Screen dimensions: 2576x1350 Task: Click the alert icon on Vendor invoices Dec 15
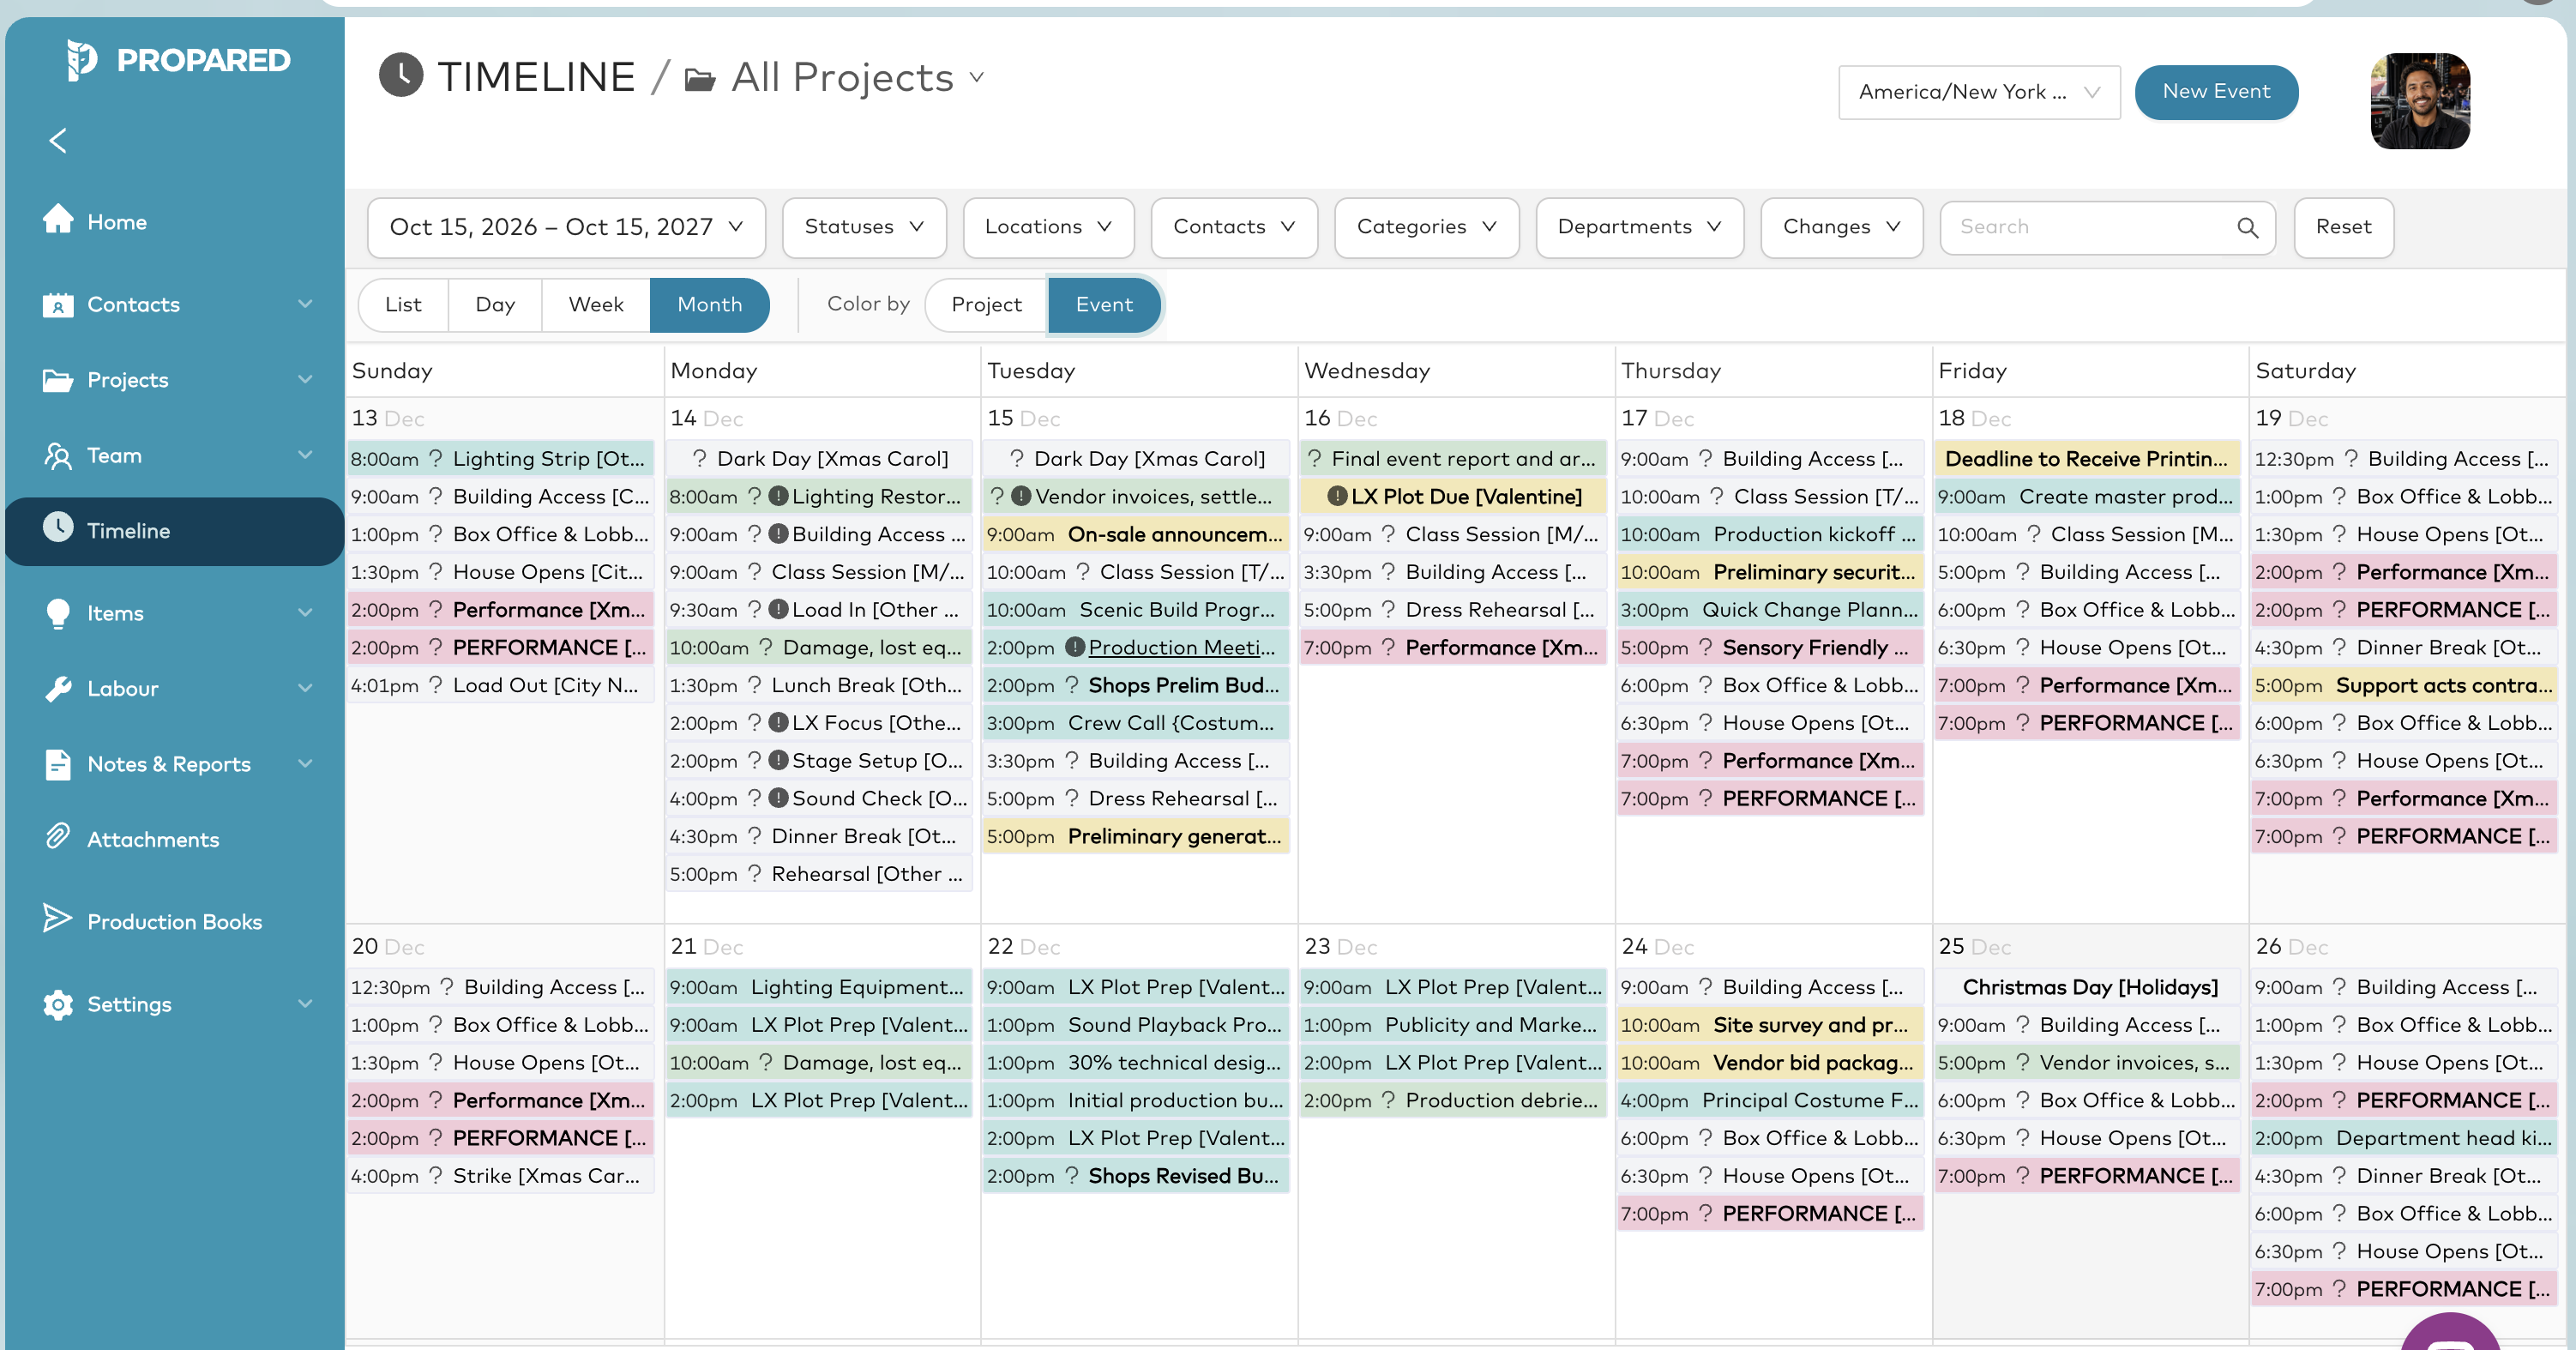coord(1021,496)
